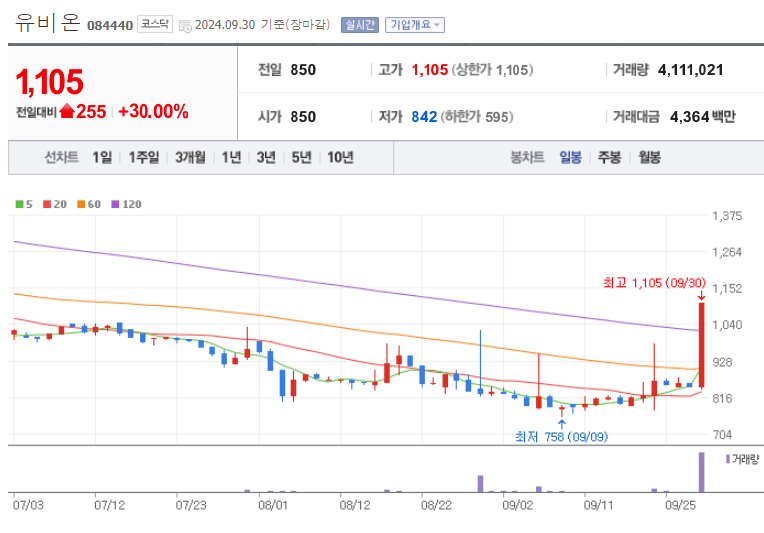Switch to the 월봉 candlestick chart

pos(649,157)
